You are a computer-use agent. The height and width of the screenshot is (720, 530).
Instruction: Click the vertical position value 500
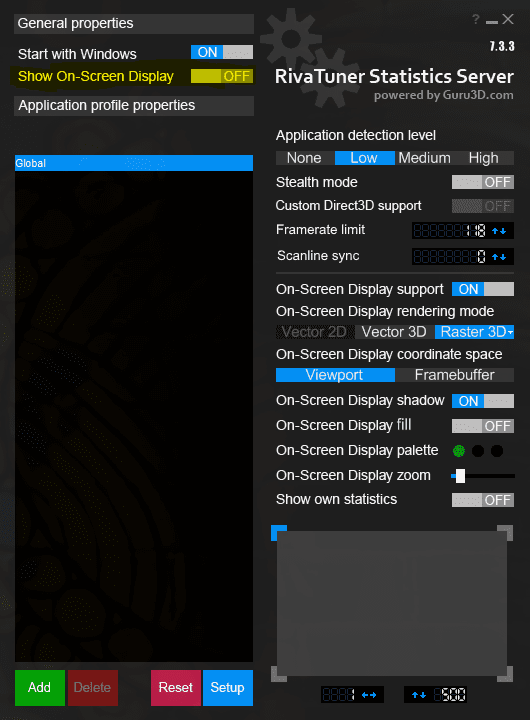point(450,695)
